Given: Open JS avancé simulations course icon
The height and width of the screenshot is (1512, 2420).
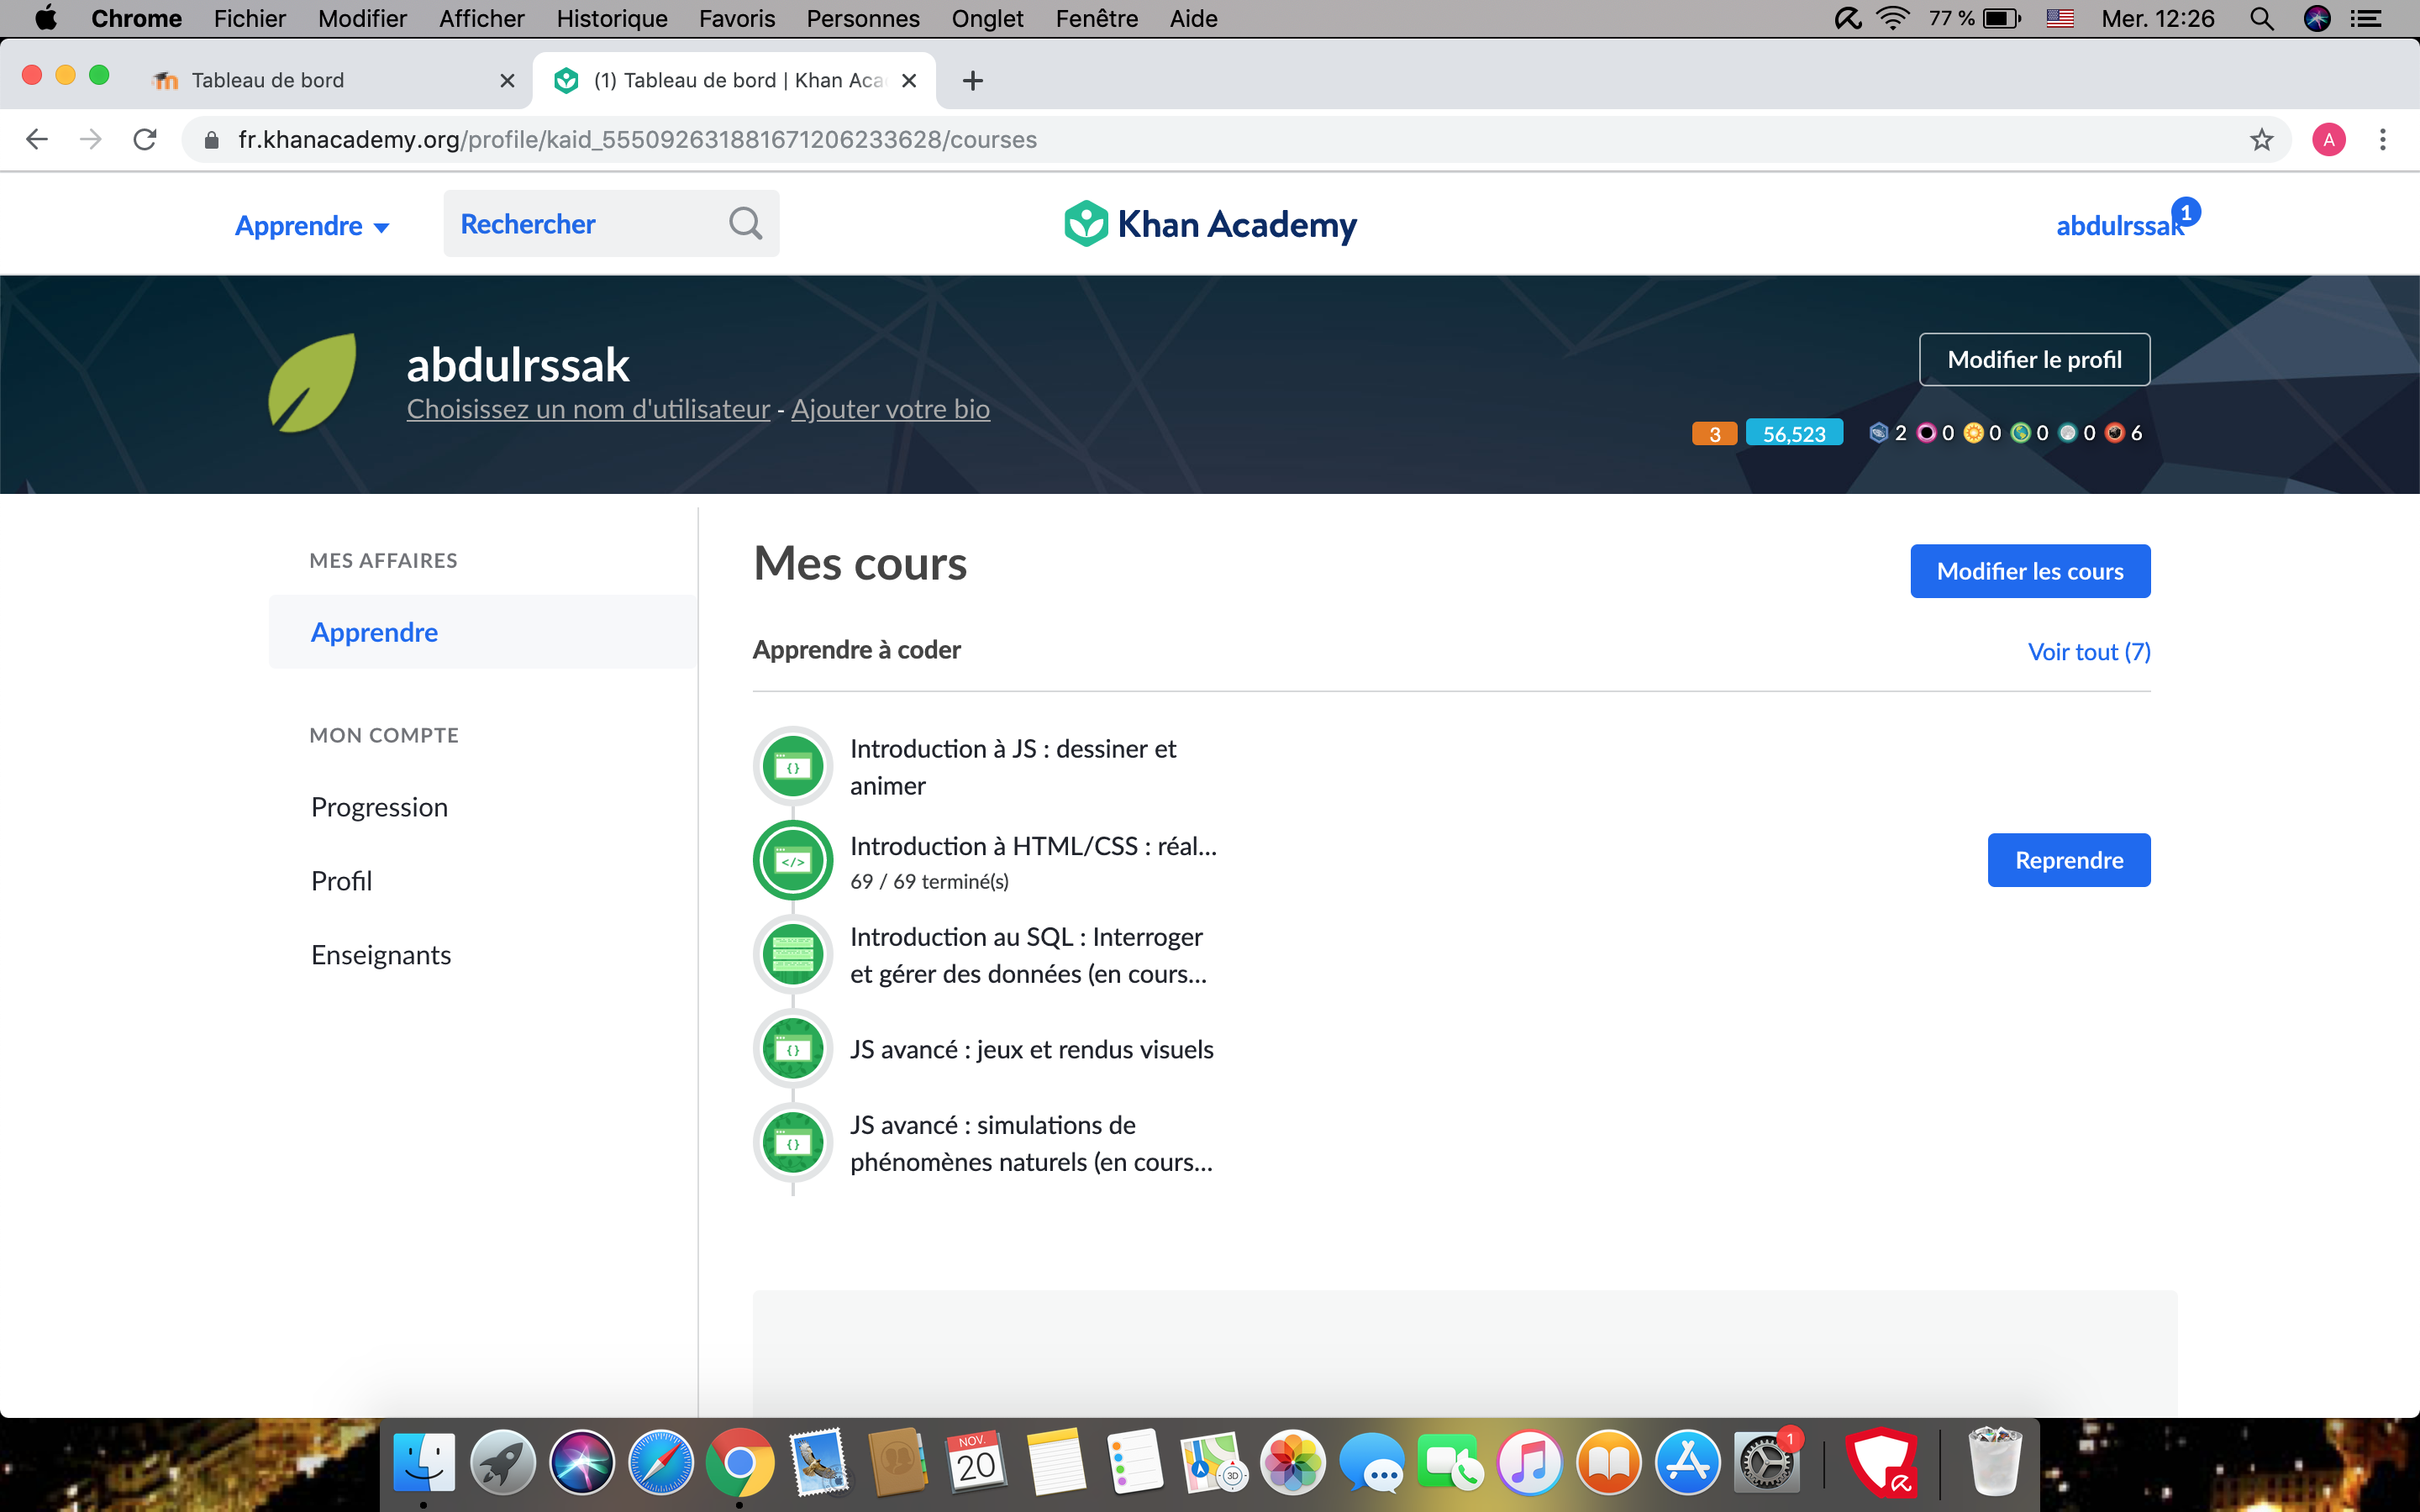Looking at the screenshot, I should (x=793, y=1143).
